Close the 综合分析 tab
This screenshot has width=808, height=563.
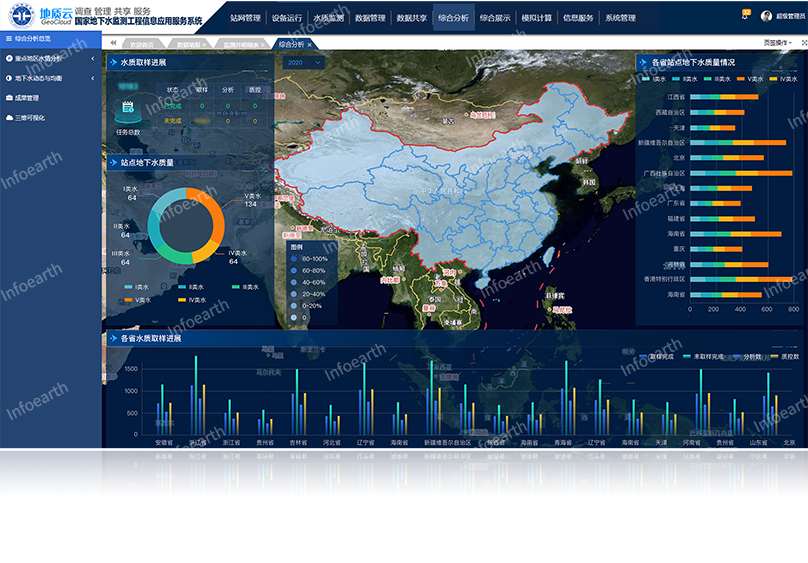310,45
